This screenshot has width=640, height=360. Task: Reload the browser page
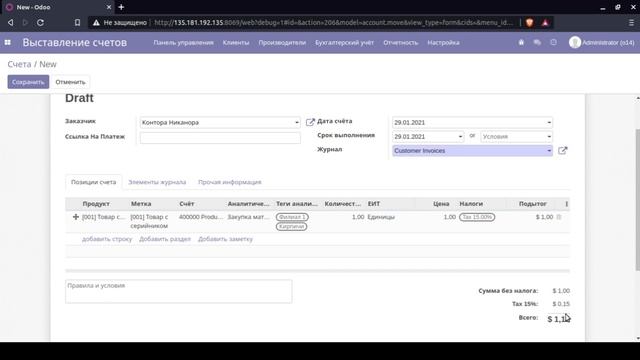[x=40, y=22]
